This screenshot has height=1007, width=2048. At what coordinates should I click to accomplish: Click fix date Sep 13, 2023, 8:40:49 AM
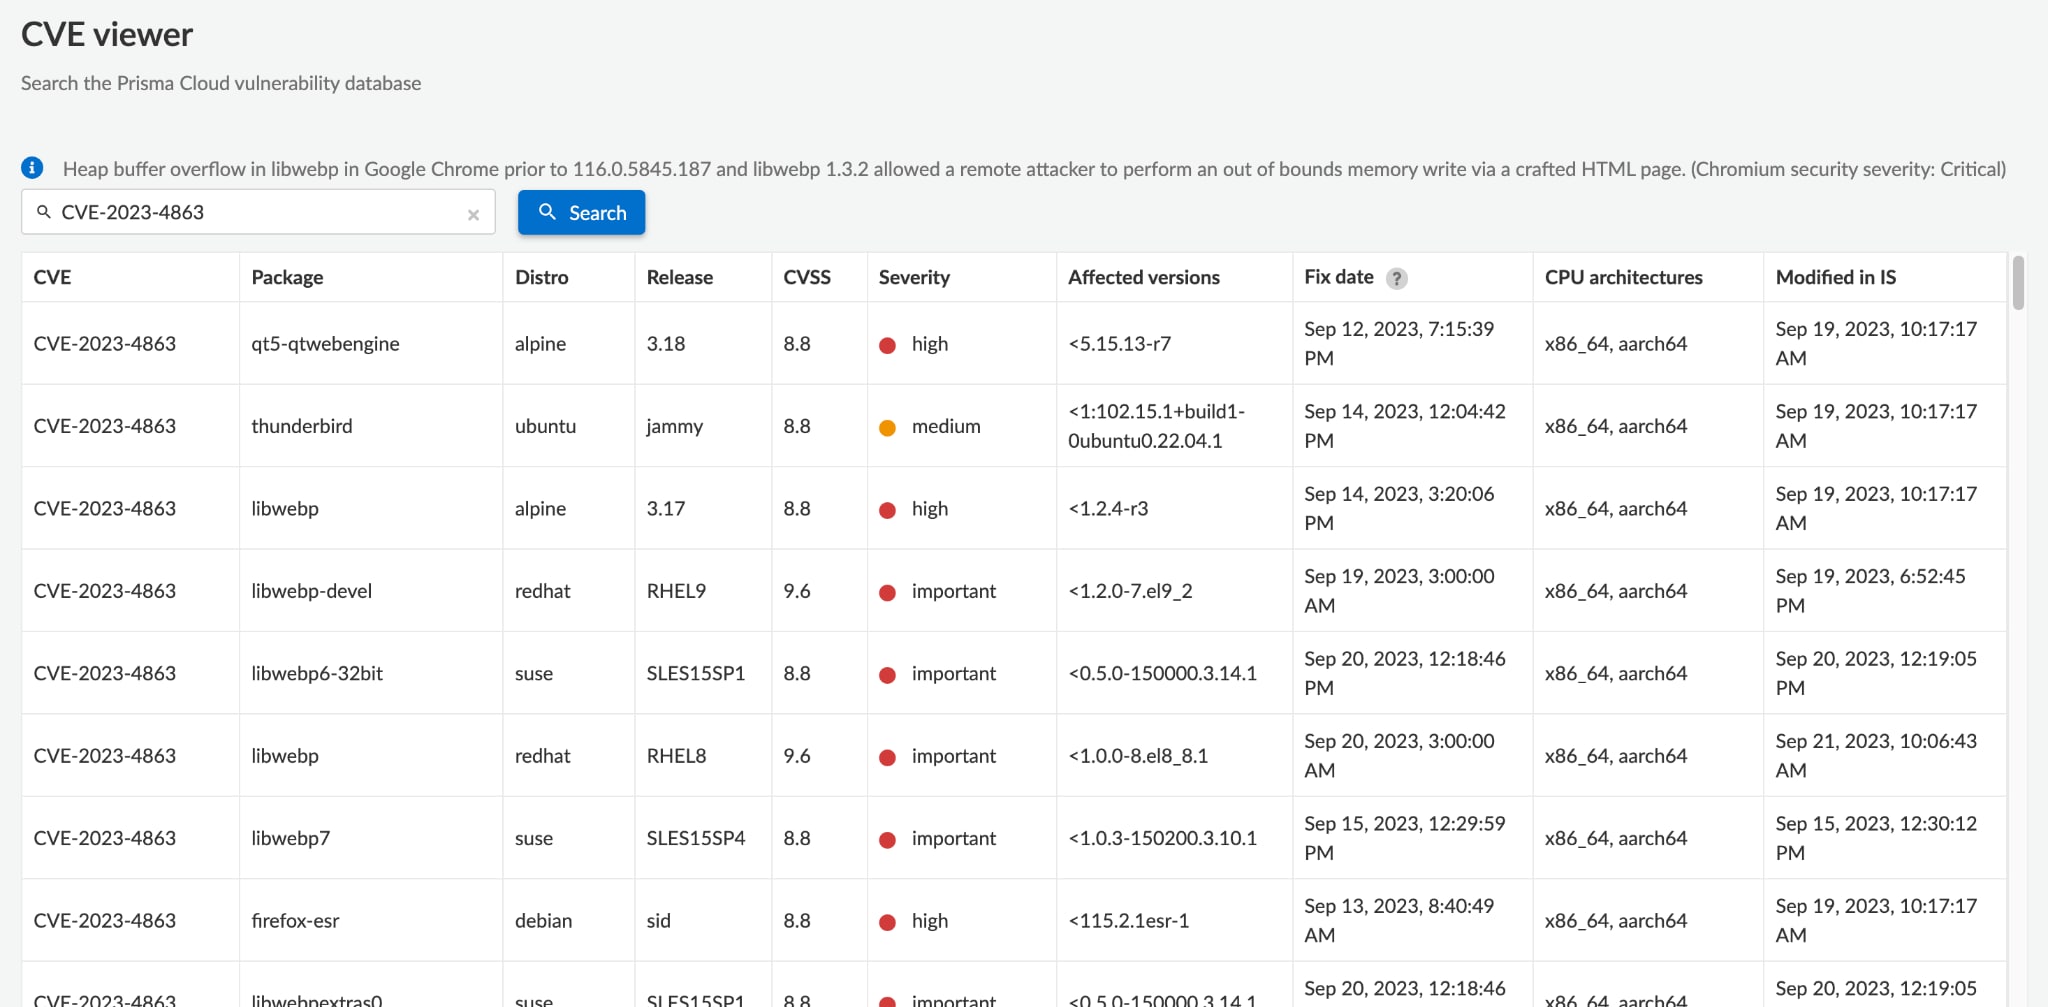point(1399,920)
